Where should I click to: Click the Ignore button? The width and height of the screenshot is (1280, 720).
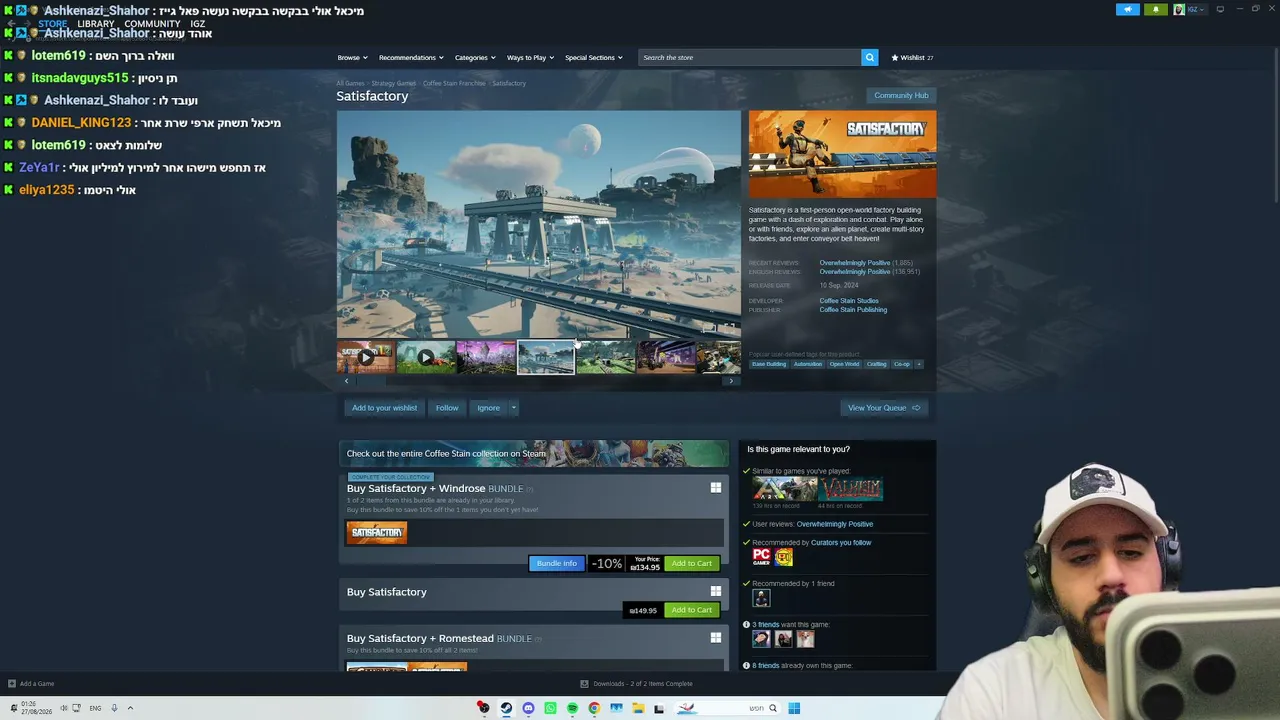pyautogui.click(x=488, y=408)
